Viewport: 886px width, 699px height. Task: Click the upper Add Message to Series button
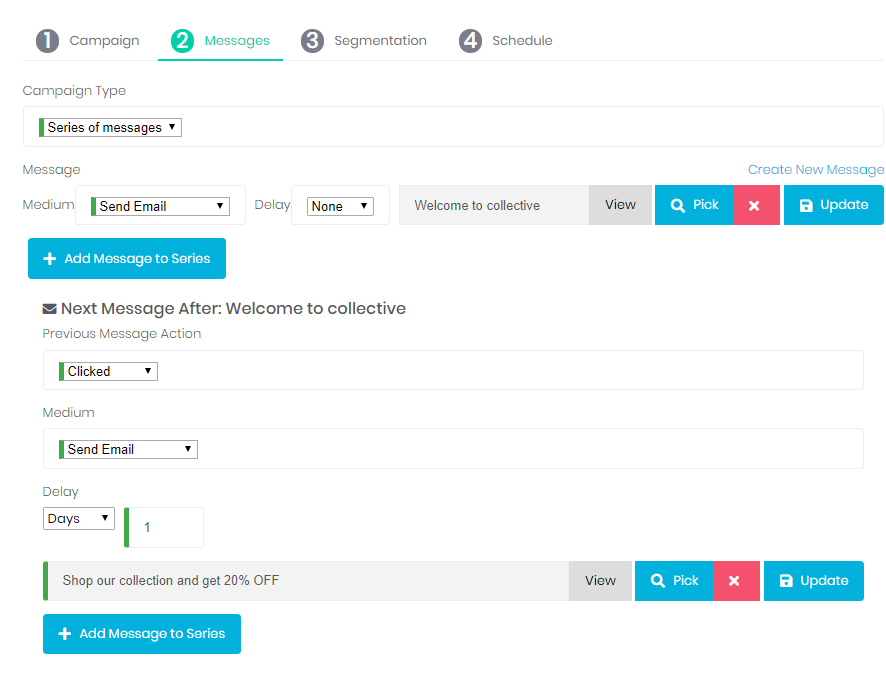pyautogui.click(x=127, y=259)
